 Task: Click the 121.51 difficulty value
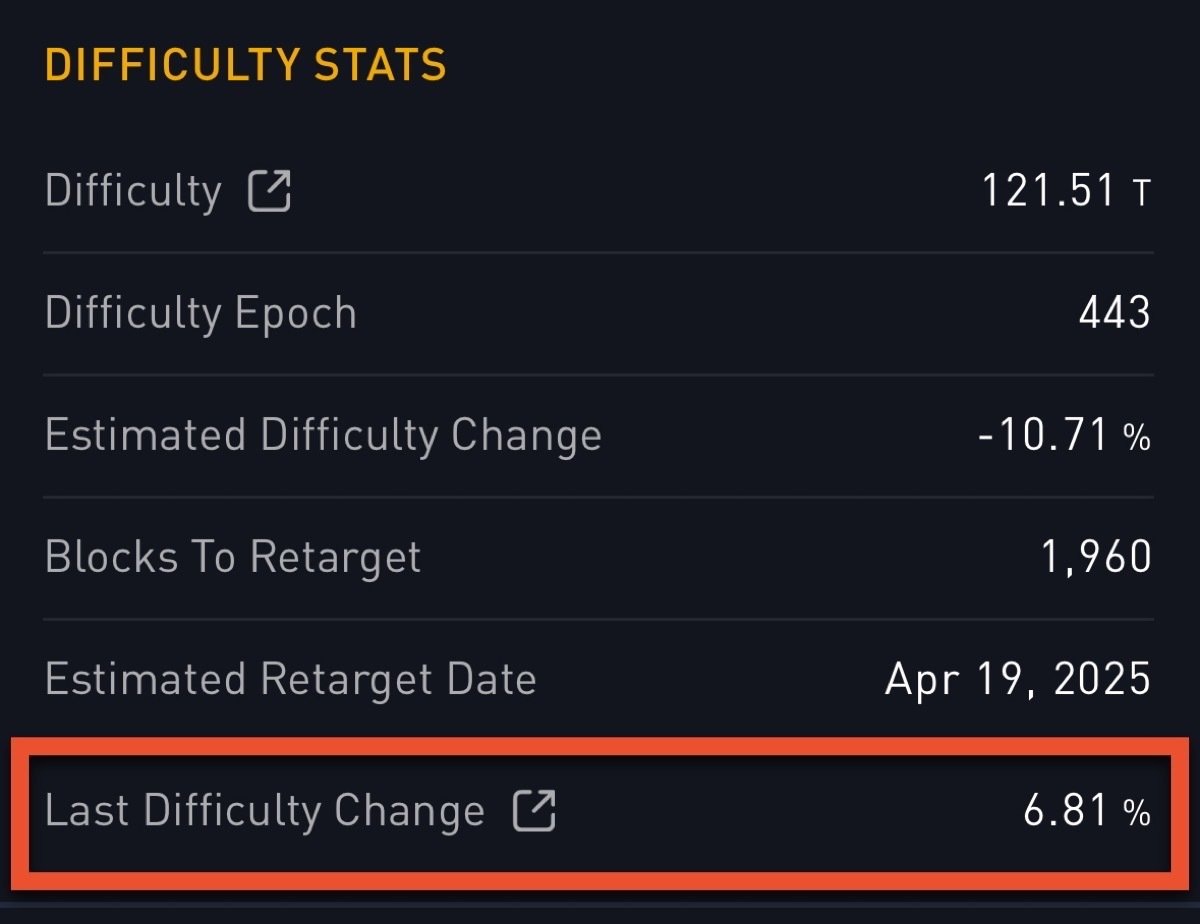[x=1047, y=191]
